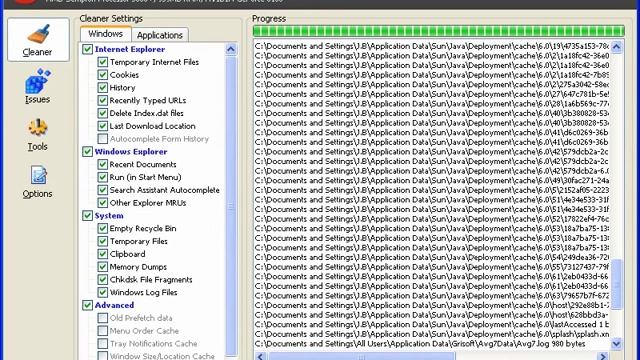The image size is (640, 360).
Task: Click progress list scroll-down arrow
Action: [616, 344]
